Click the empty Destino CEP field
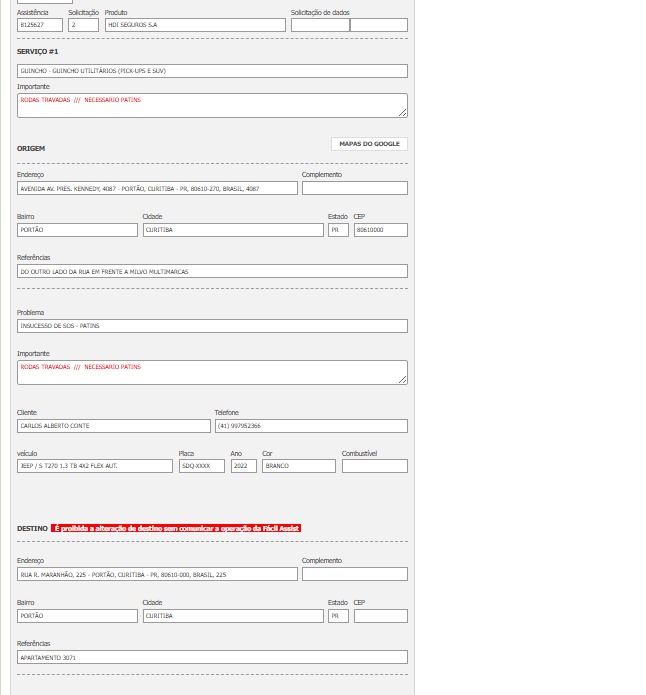The image size is (646, 695). pyautogui.click(x=380, y=616)
